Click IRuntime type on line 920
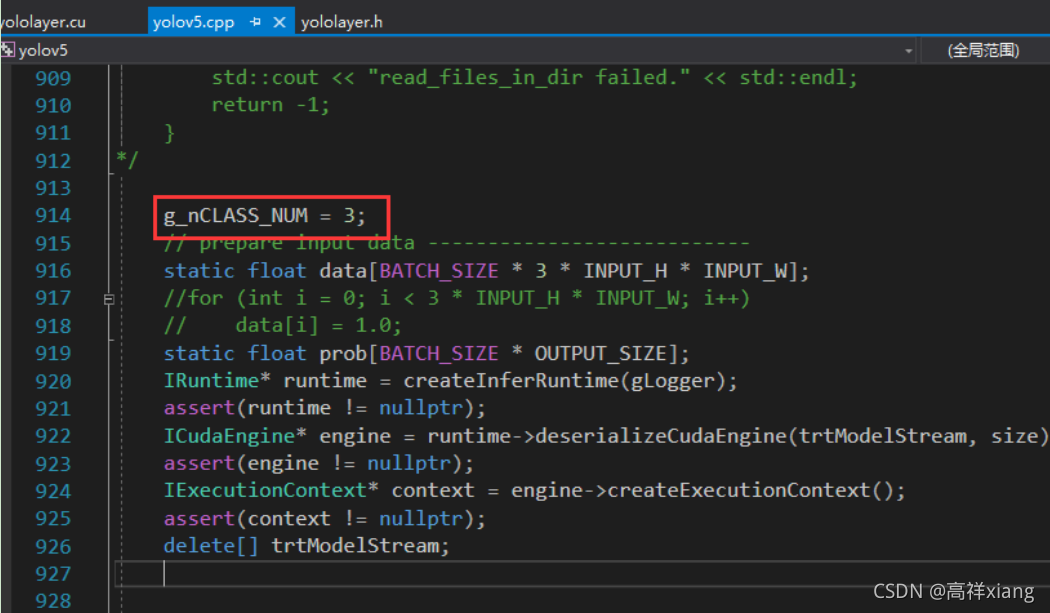The image size is (1050, 613). point(211,381)
